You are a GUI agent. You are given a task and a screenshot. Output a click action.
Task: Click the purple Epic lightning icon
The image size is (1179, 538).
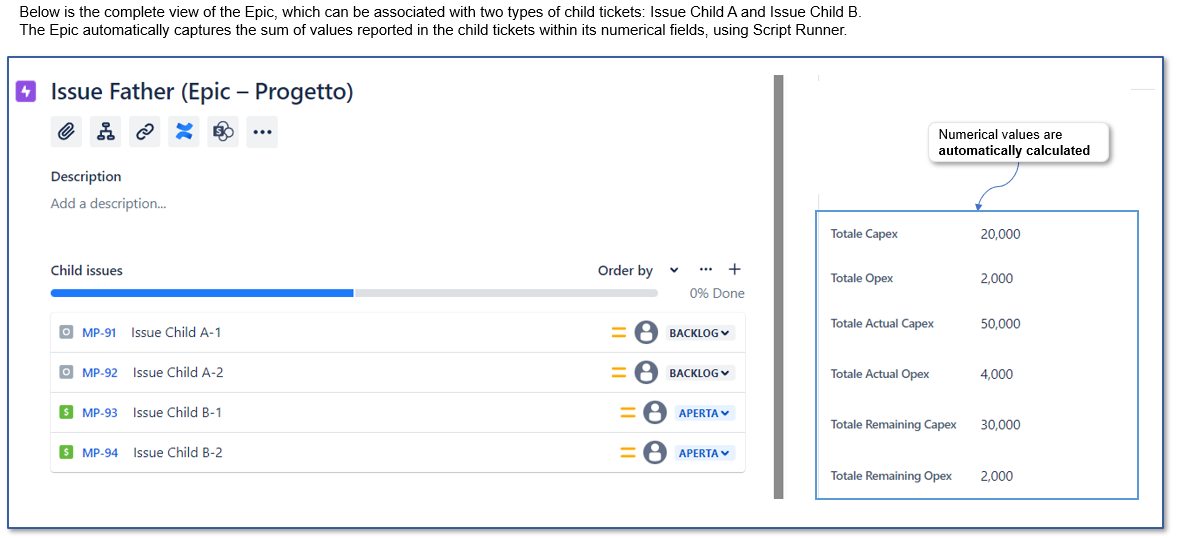click(x=26, y=92)
